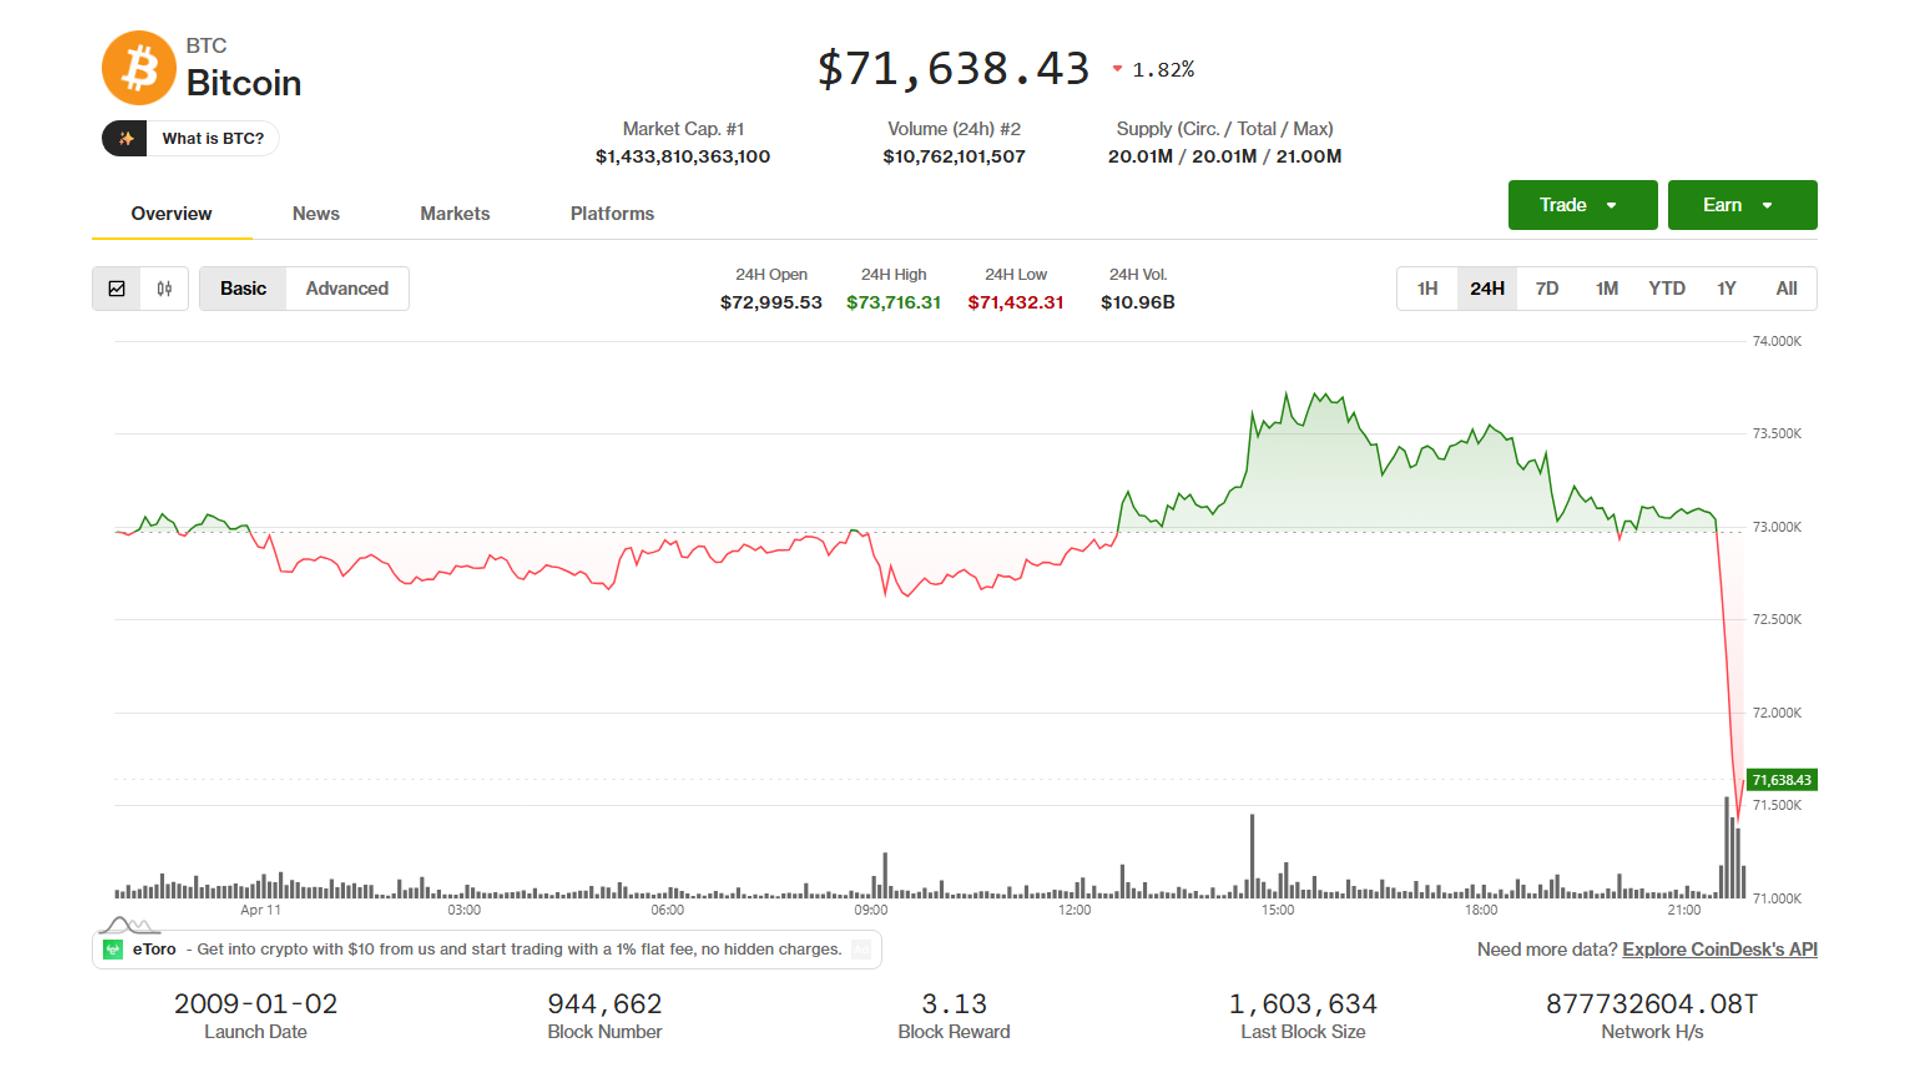Viewport: 1920px width, 1080px height.
Task: Click the Bitcoin logo icon
Action: pyautogui.click(x=140, y=68)
